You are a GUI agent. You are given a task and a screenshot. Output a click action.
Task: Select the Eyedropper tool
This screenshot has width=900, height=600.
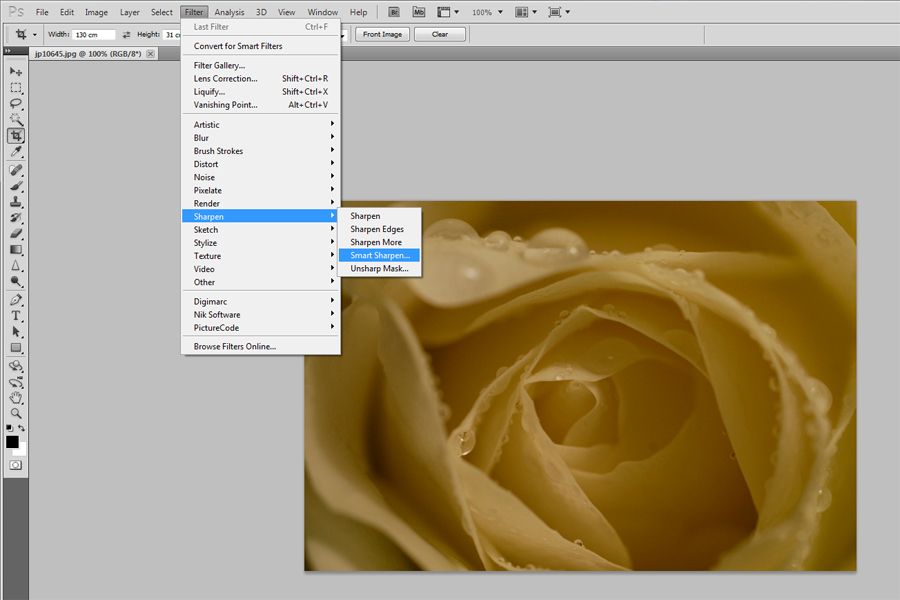(x=15, y=152)
